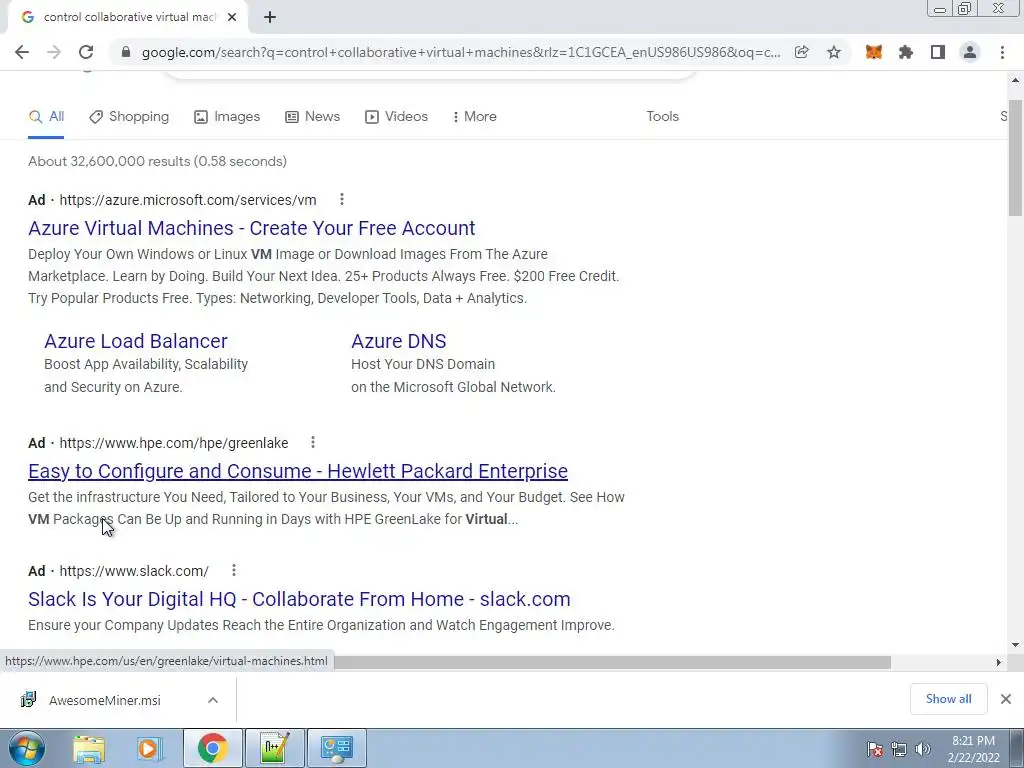Switch to Images results
Image resolution: width=1024 pixels, height=768 pixels.
tap(227, 117)
